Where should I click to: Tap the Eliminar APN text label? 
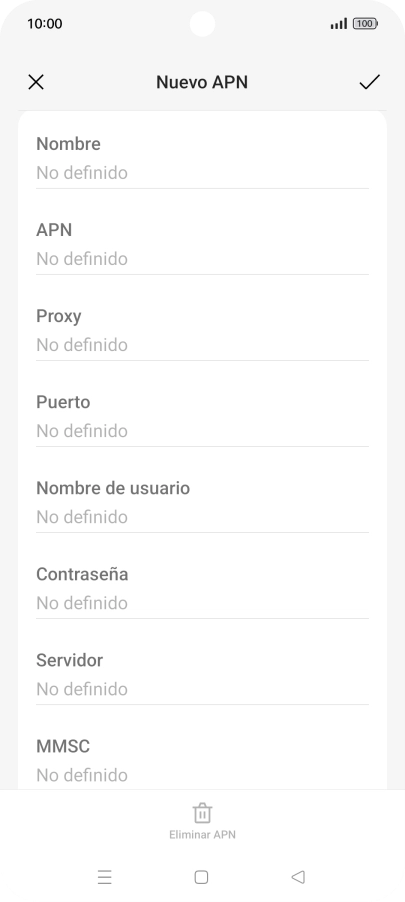coord(202,835)
